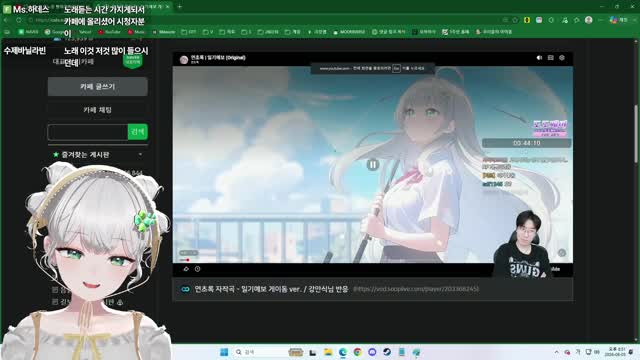Viewport: 640px width, 360px height.
Task: Toggle the star beside 즐겨찾는 게시판
Action: 56,155
